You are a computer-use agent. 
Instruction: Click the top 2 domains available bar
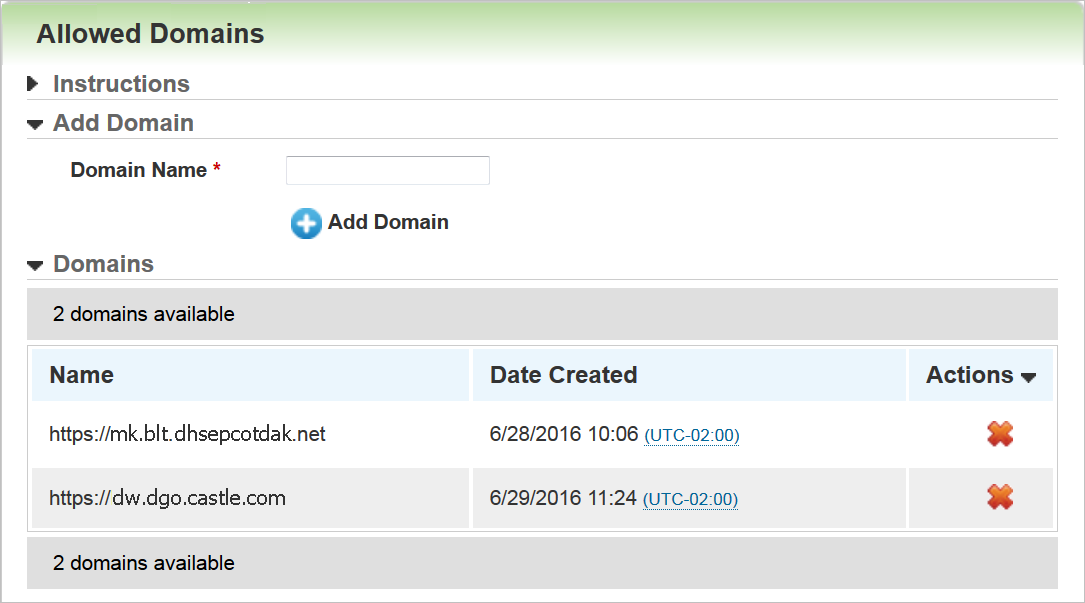pyautogui.click(x=143, y=314)
